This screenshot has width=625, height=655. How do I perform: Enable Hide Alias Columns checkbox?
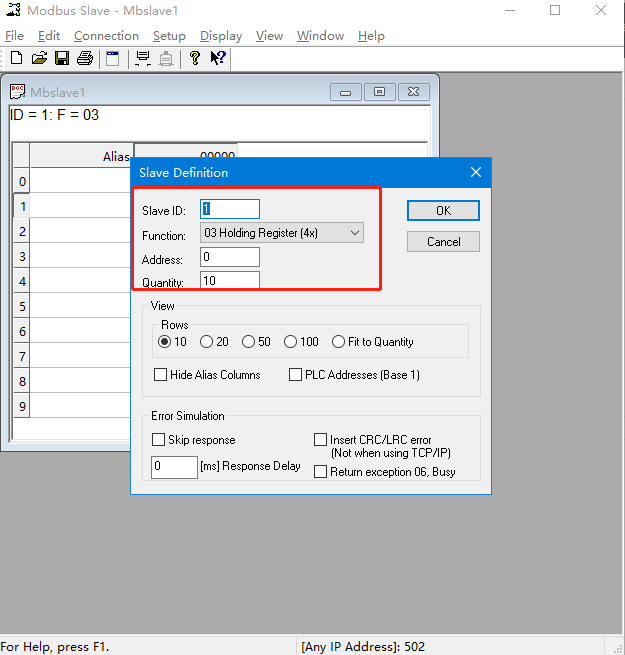(x=161, y=375)
